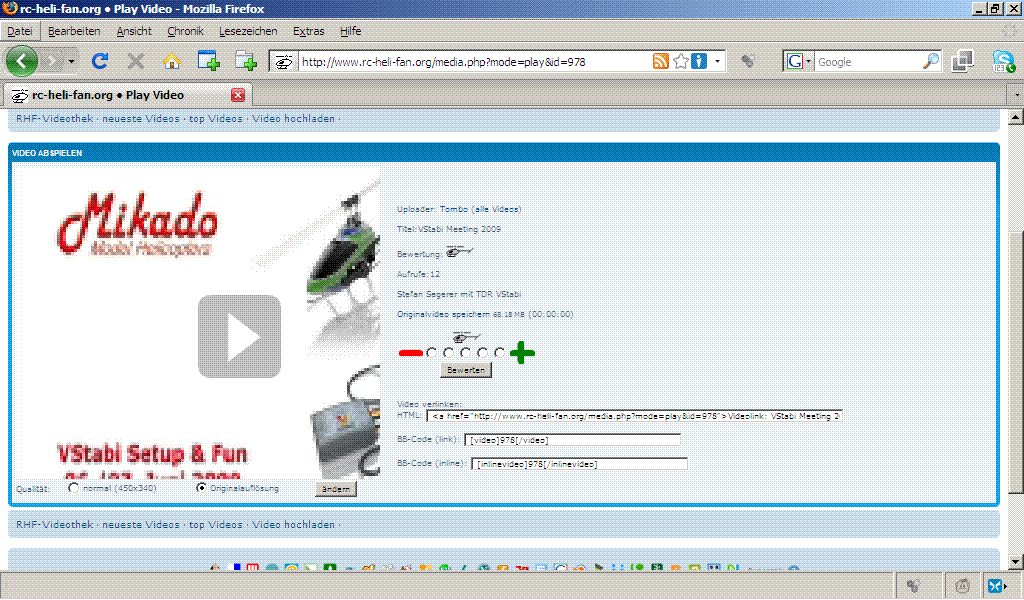Open the Chronik menu
The height and width of the screenshot is (600, 1024).
185,31
